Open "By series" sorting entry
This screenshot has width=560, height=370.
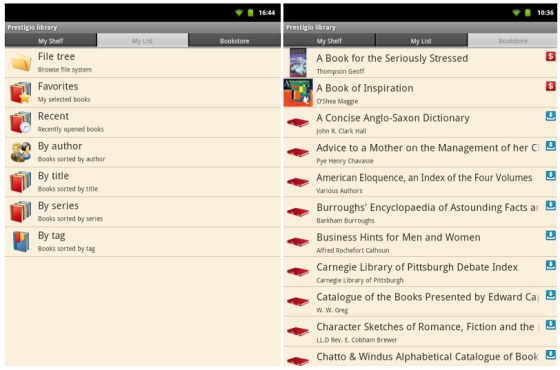[x=143, y=212]
